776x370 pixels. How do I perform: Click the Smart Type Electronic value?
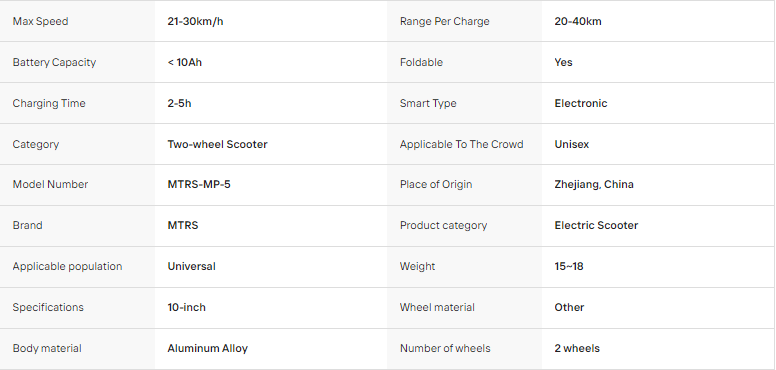coord(581,103)
